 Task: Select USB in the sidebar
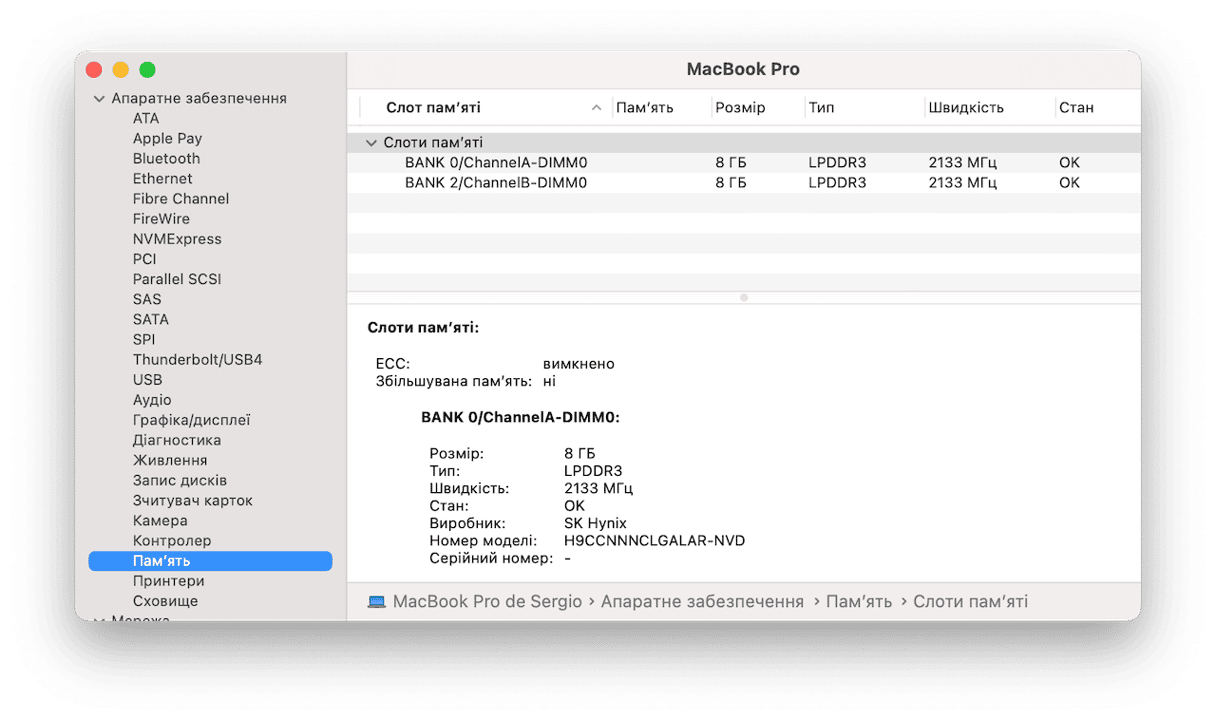147,379
